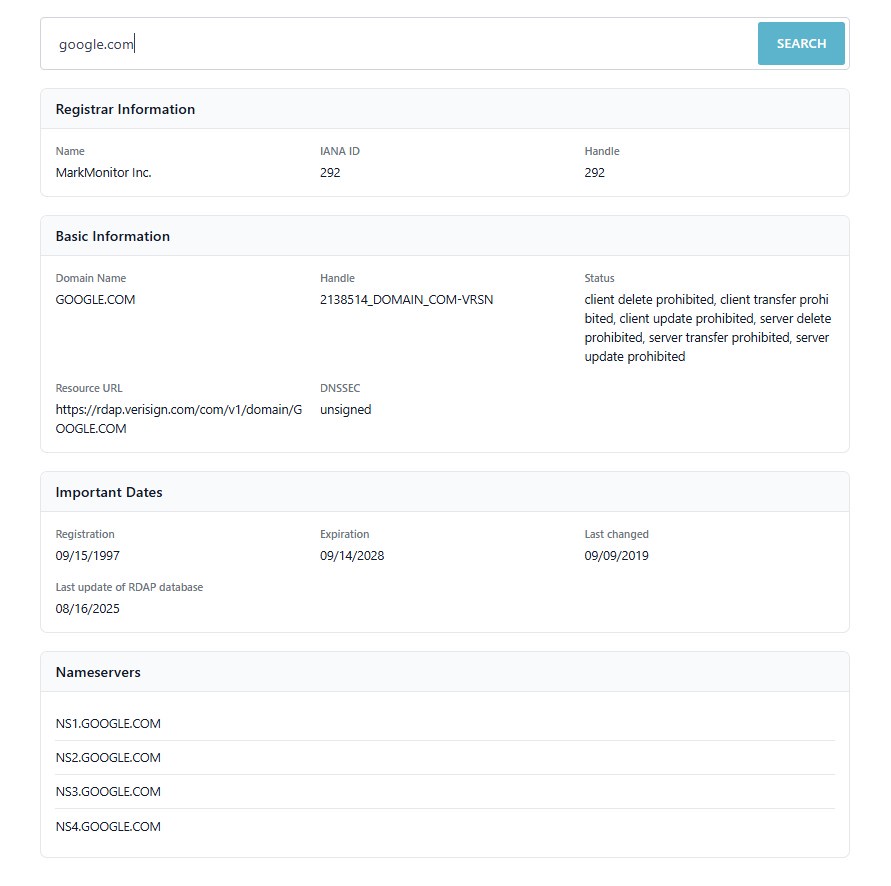Click last changed date 09/09/2019
Viewport: 891px width, 886px height.
click(617, 555)
